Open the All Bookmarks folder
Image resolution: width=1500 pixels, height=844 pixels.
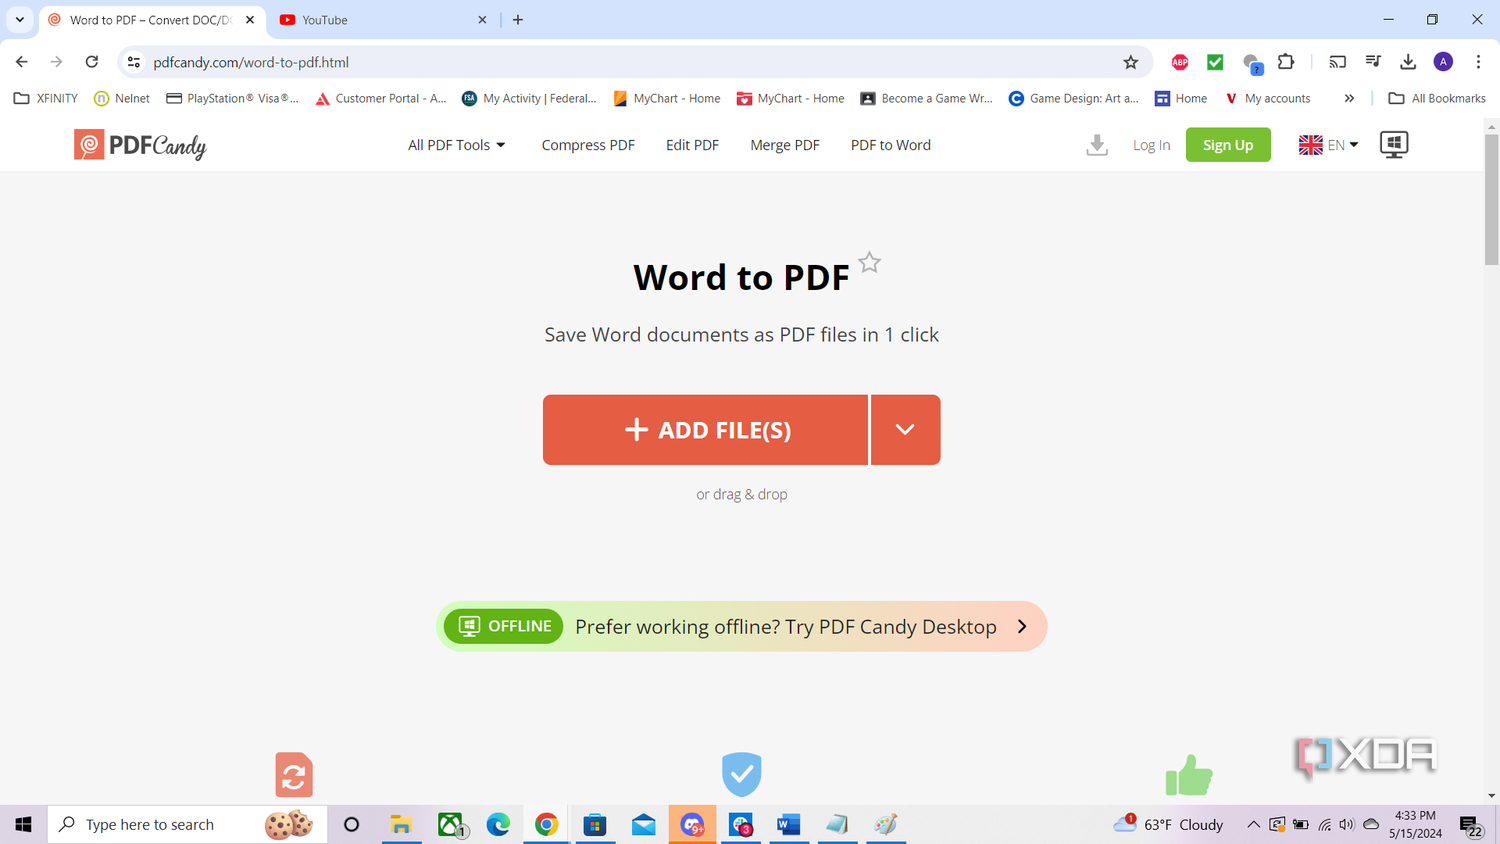pyautogui.click(x=1437, y=98)
